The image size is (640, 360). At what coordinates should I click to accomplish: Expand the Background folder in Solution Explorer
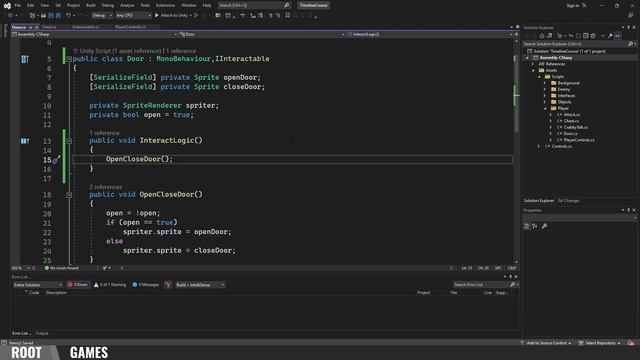(545, 83)
